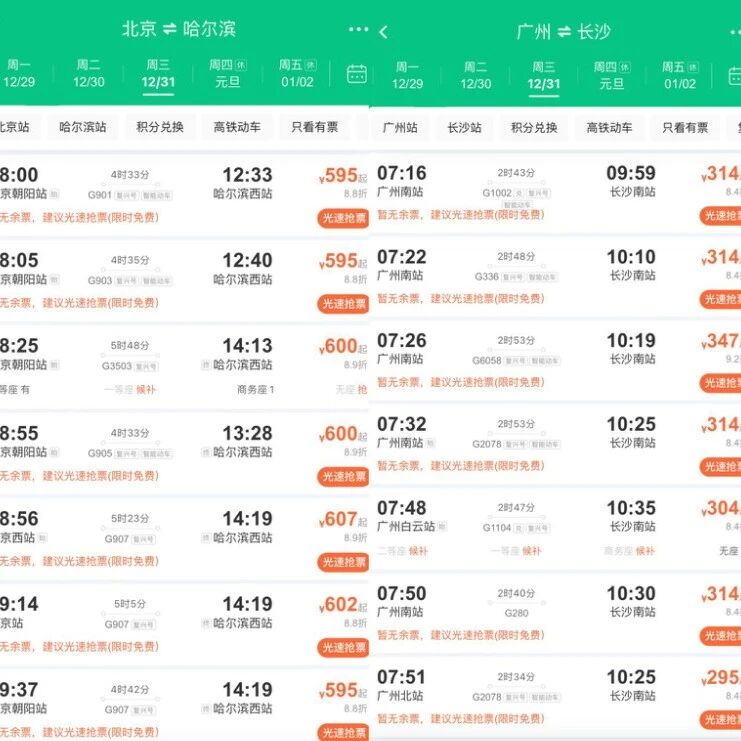Toggle the 哈尔滨站 station filter
The width and height of the screenshot is (741, 741).
point(83,127)
